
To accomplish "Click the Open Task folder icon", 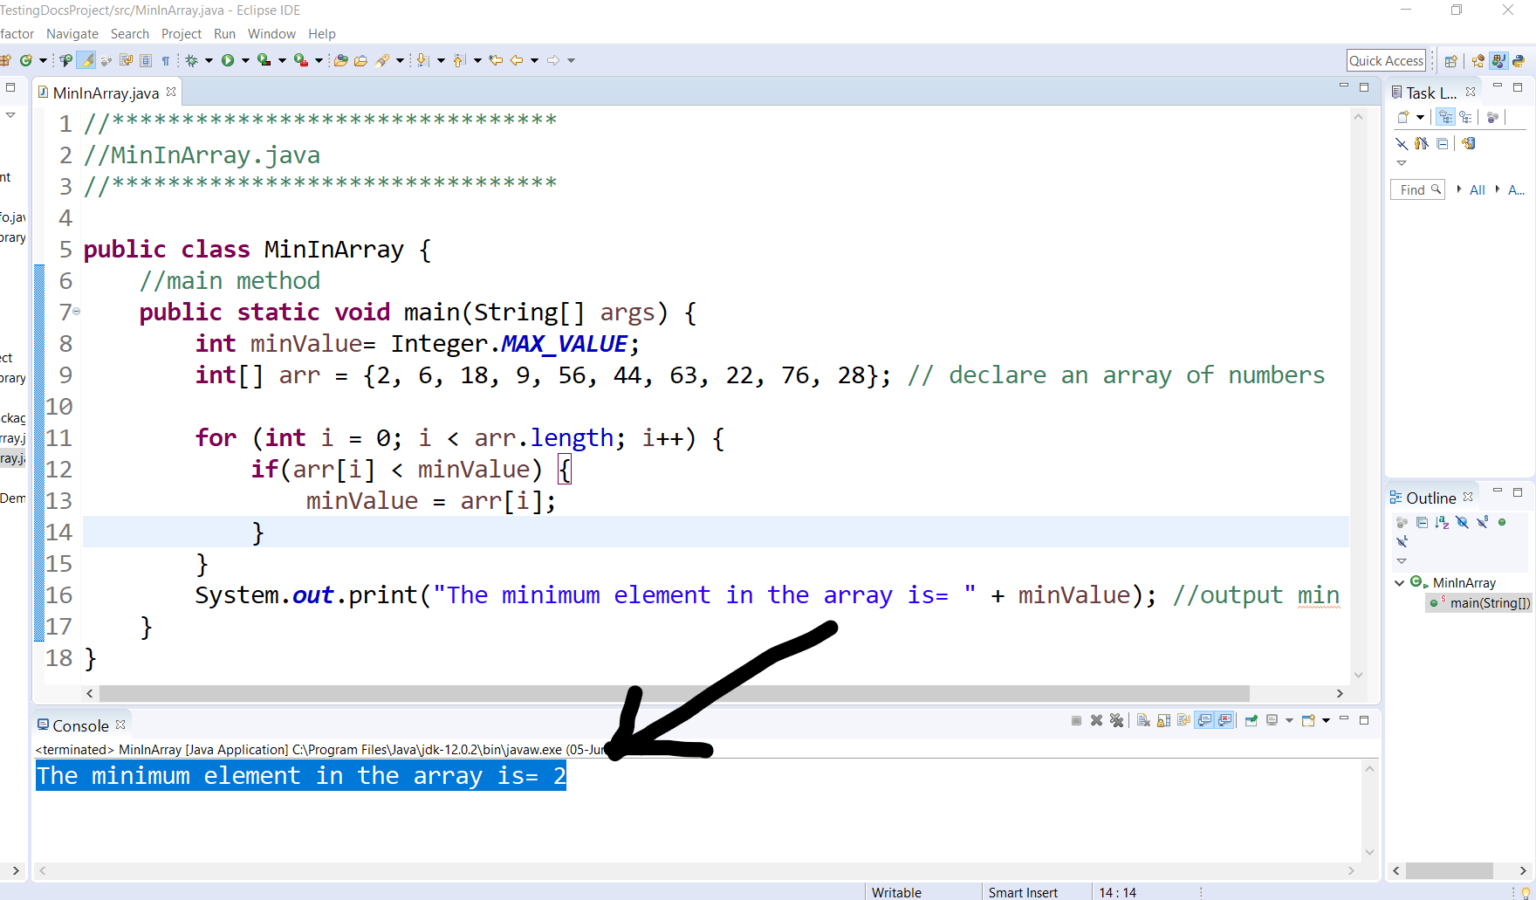I will (360, 60).
